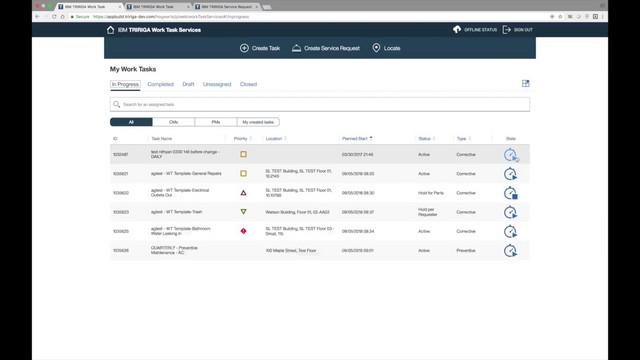This screenshot has width=640, height=360.
Task: Switch to the IBM TRIRIGA Service Request browser tab
Action: click(227, 7)
